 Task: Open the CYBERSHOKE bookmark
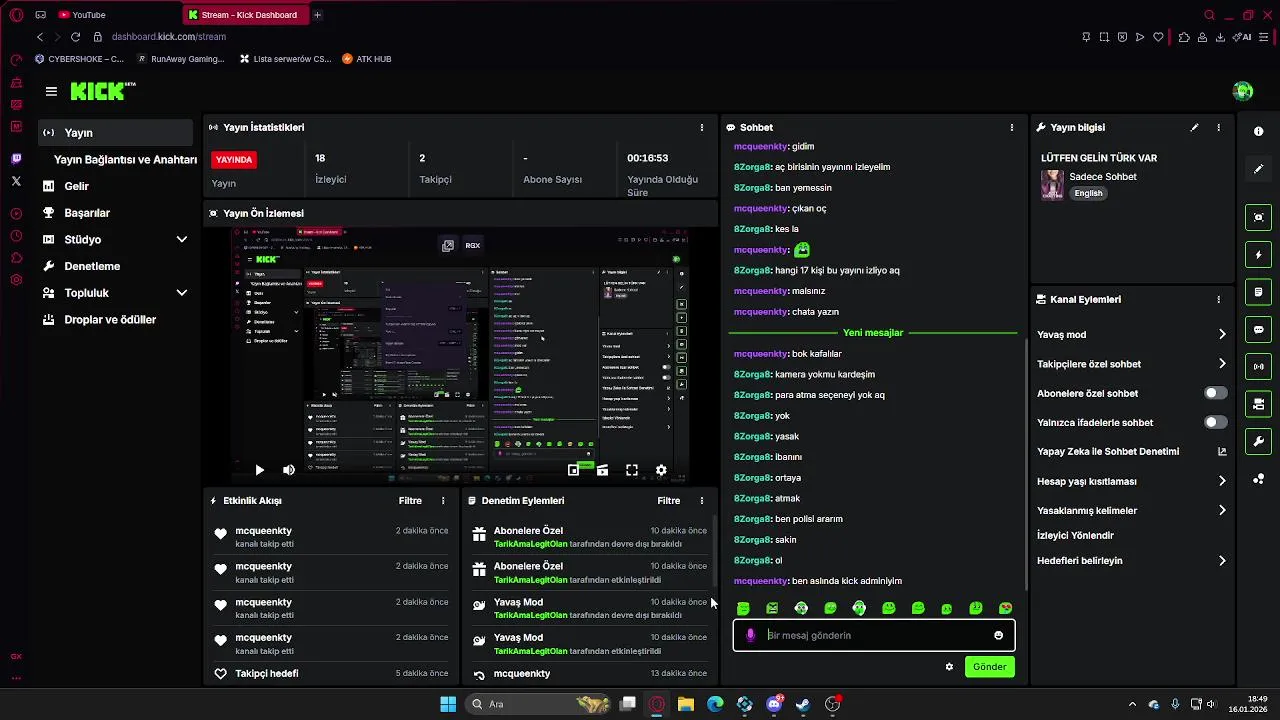[79, 59]
